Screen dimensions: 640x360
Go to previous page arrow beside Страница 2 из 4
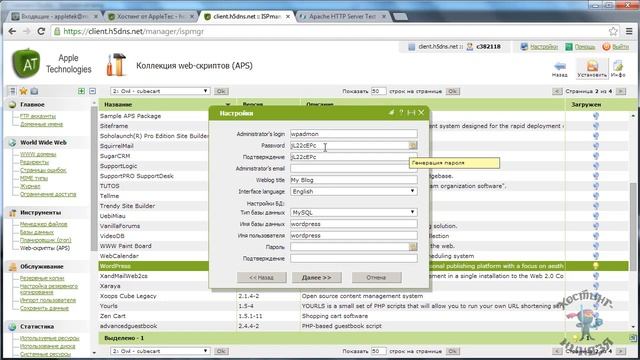(x=557, y=91)
